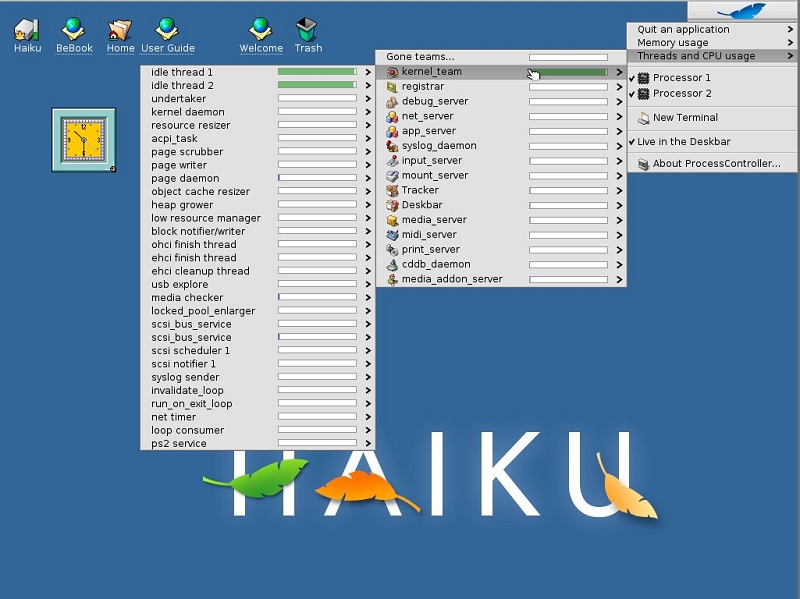Disable Processor 1 checkbox
The height and width of the screenshot is (599, 800).
633,78
